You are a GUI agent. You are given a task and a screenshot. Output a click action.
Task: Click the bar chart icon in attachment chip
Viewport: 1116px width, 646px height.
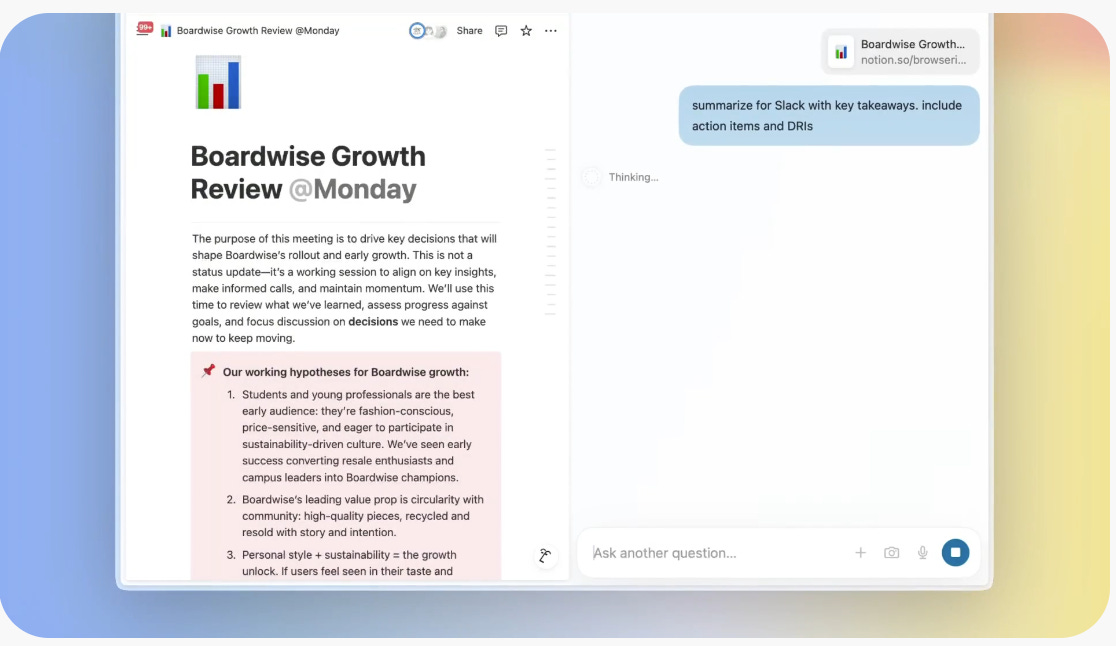coord(841,52)
